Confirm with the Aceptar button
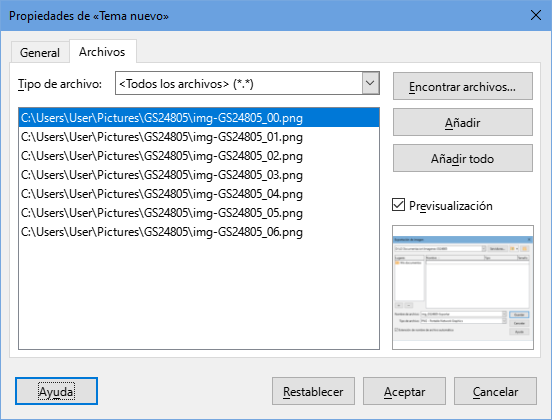The image size is (552, 420). point(404,391)
